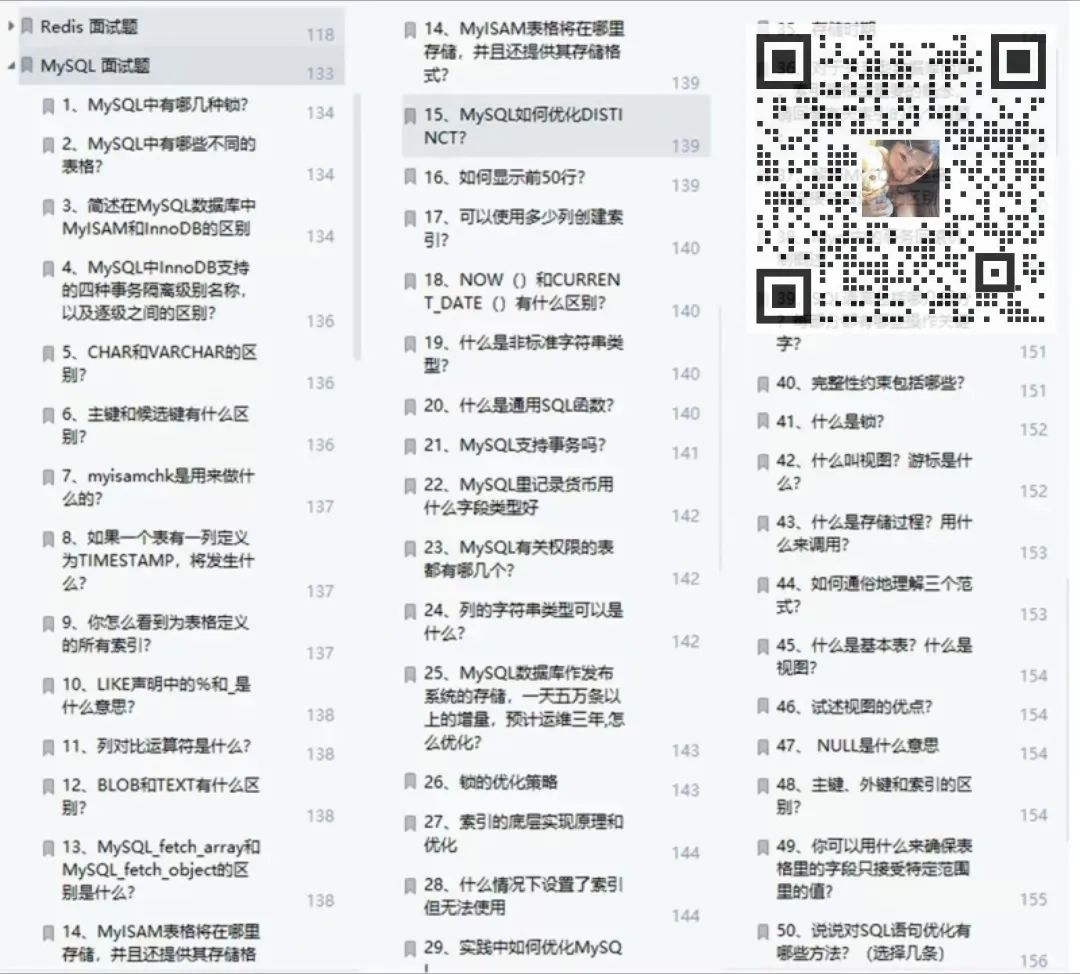This screenshot has height=974, width=1080.
Task: Open 44、如何通俗地理解三个范式
Action: tap(874, 595)
